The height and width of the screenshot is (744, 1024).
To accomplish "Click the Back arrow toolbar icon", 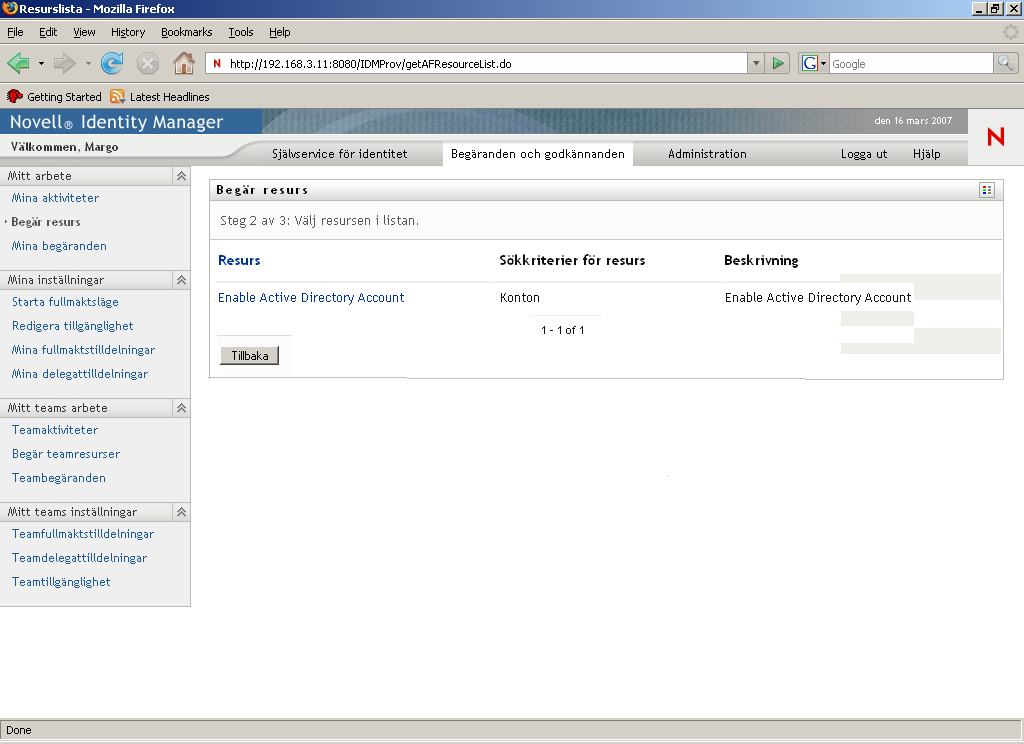I will (x=18, y=63).
